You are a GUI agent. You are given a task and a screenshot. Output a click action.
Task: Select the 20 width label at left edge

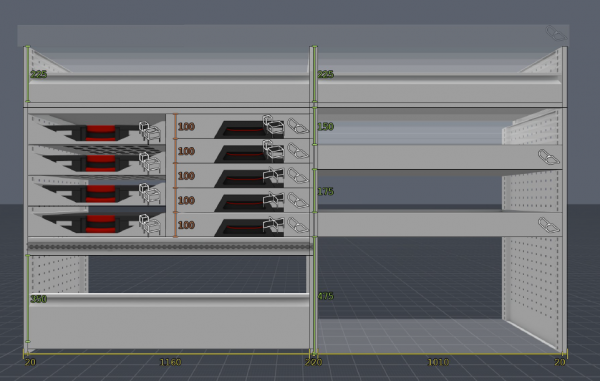point(30,362)
